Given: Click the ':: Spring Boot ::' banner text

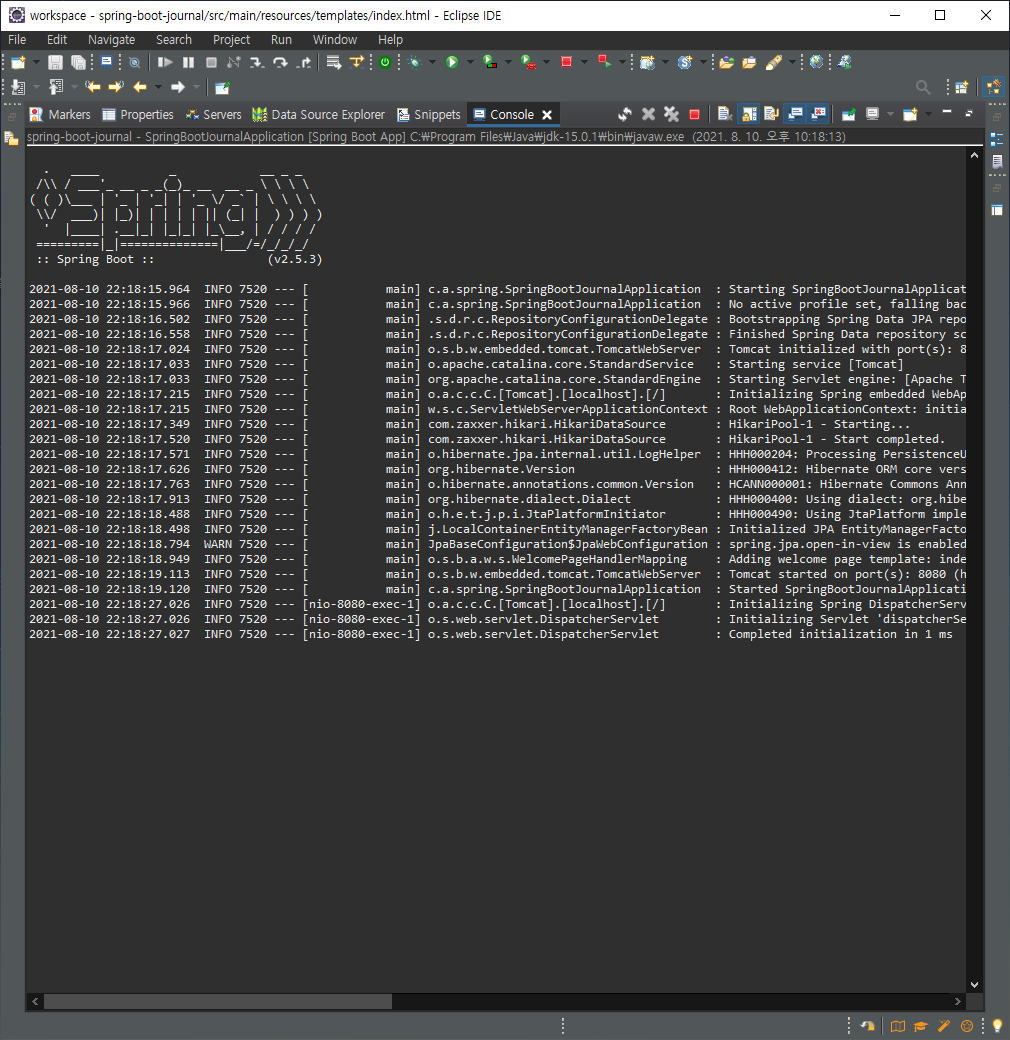Looking at the screenshot, I should point(95,259).
